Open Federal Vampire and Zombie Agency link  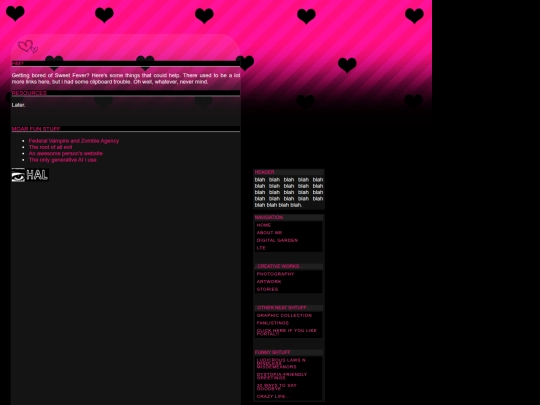(x=74, y=141)
